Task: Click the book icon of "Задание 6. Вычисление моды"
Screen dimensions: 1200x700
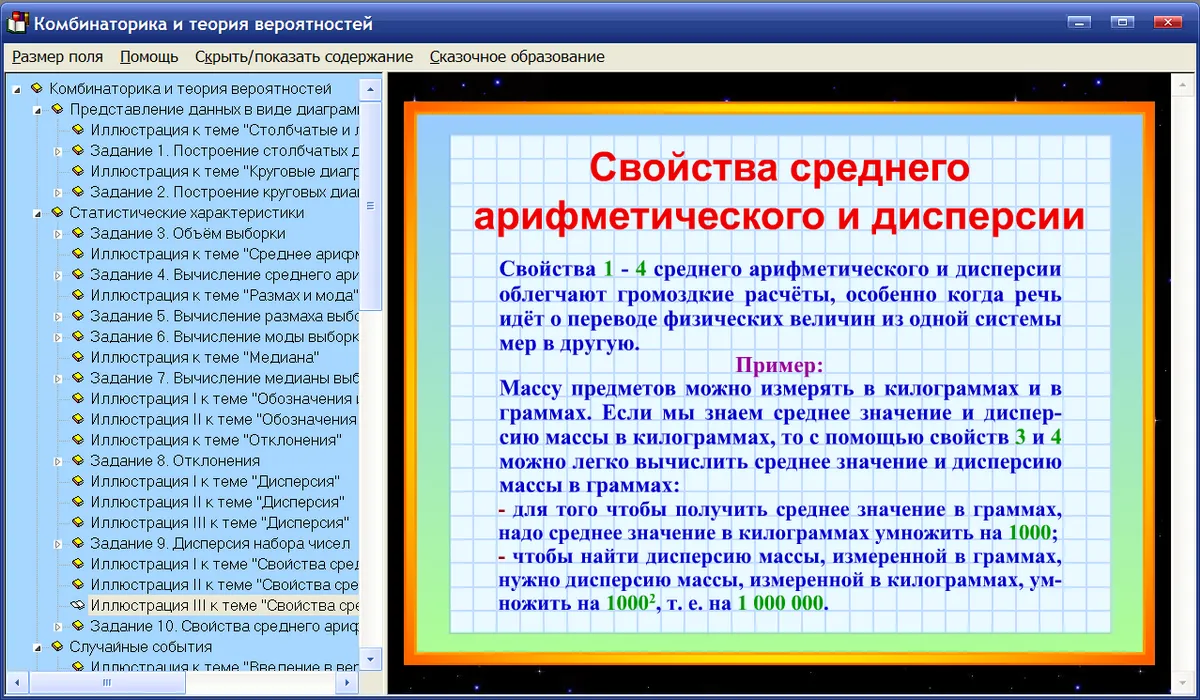Action: pyautogui.click(x=78, y=336)
